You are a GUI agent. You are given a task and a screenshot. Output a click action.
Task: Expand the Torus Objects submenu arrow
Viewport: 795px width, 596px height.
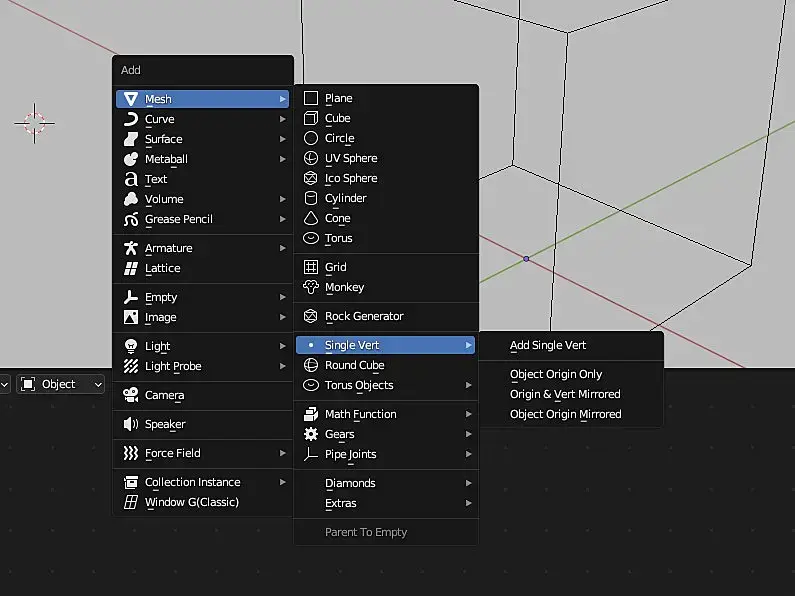pyautogui.click(x=468, y=385)
